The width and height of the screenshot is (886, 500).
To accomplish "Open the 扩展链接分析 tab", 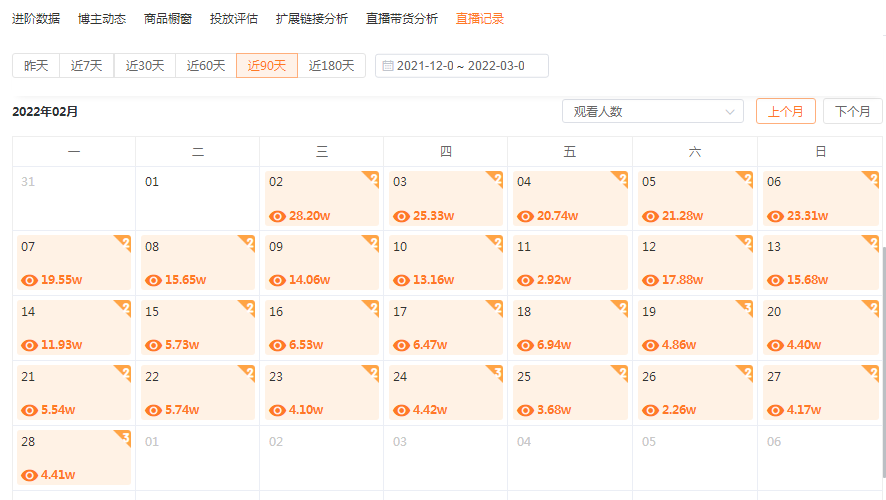I will tap(312, 19).
